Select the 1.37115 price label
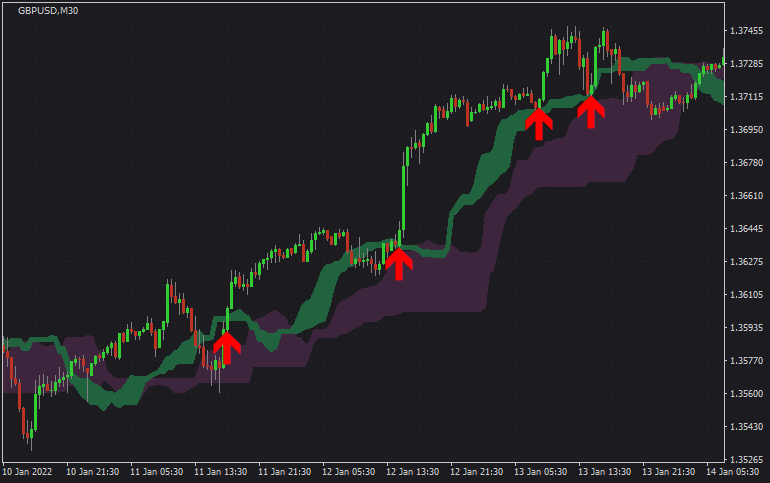770x483 pixels. tap(746, 97)
